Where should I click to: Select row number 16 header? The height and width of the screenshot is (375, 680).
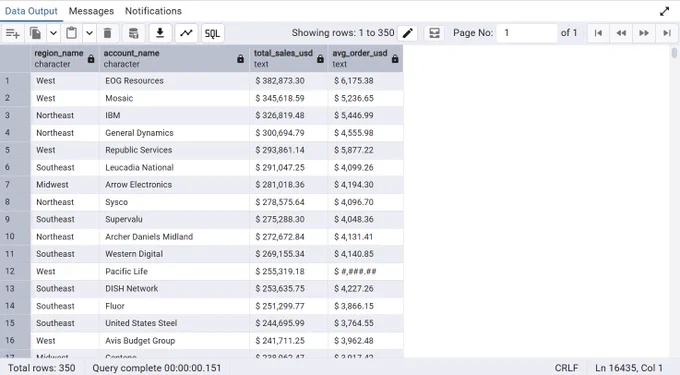tap(15, 341)
